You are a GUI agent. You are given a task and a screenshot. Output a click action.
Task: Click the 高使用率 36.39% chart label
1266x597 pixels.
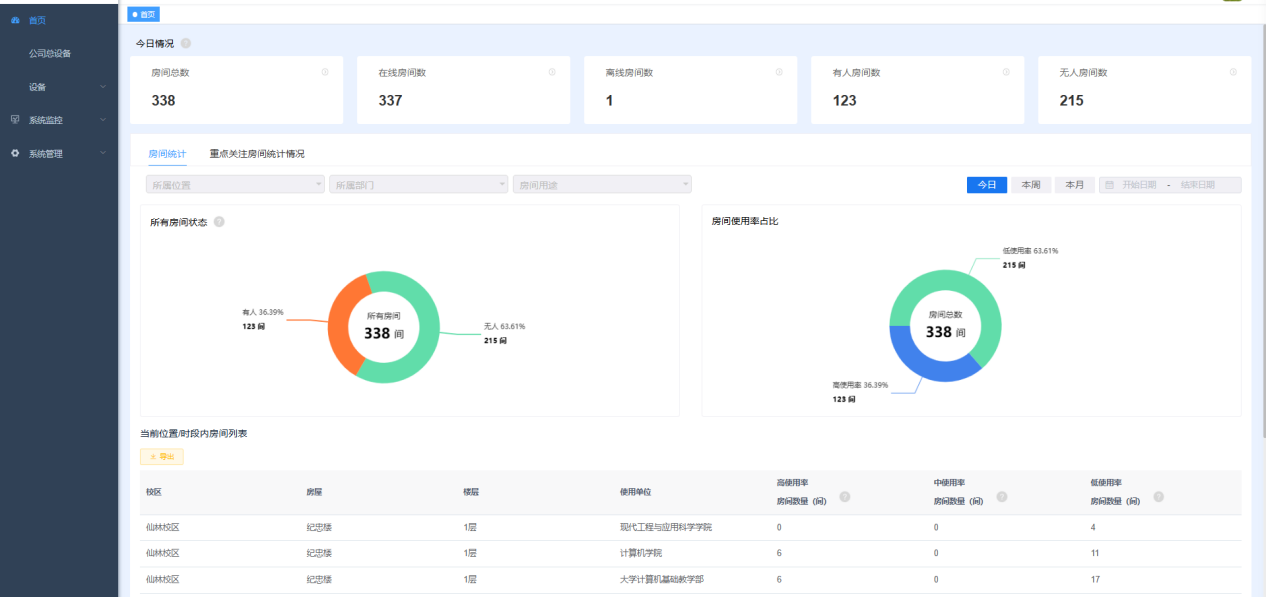click(860, 384)
